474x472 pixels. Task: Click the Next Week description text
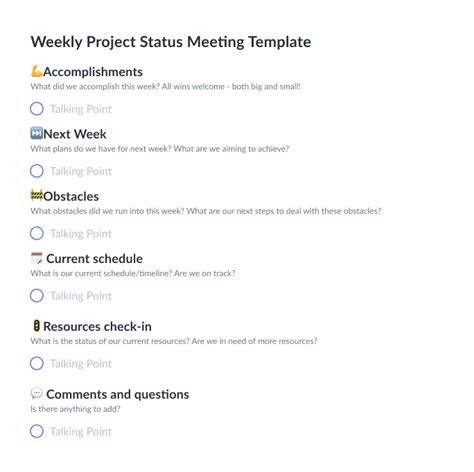(x=160, y=149)
